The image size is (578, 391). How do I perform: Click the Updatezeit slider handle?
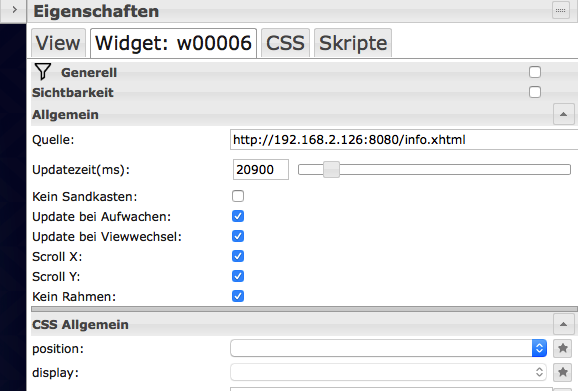(x=331, y=170)
